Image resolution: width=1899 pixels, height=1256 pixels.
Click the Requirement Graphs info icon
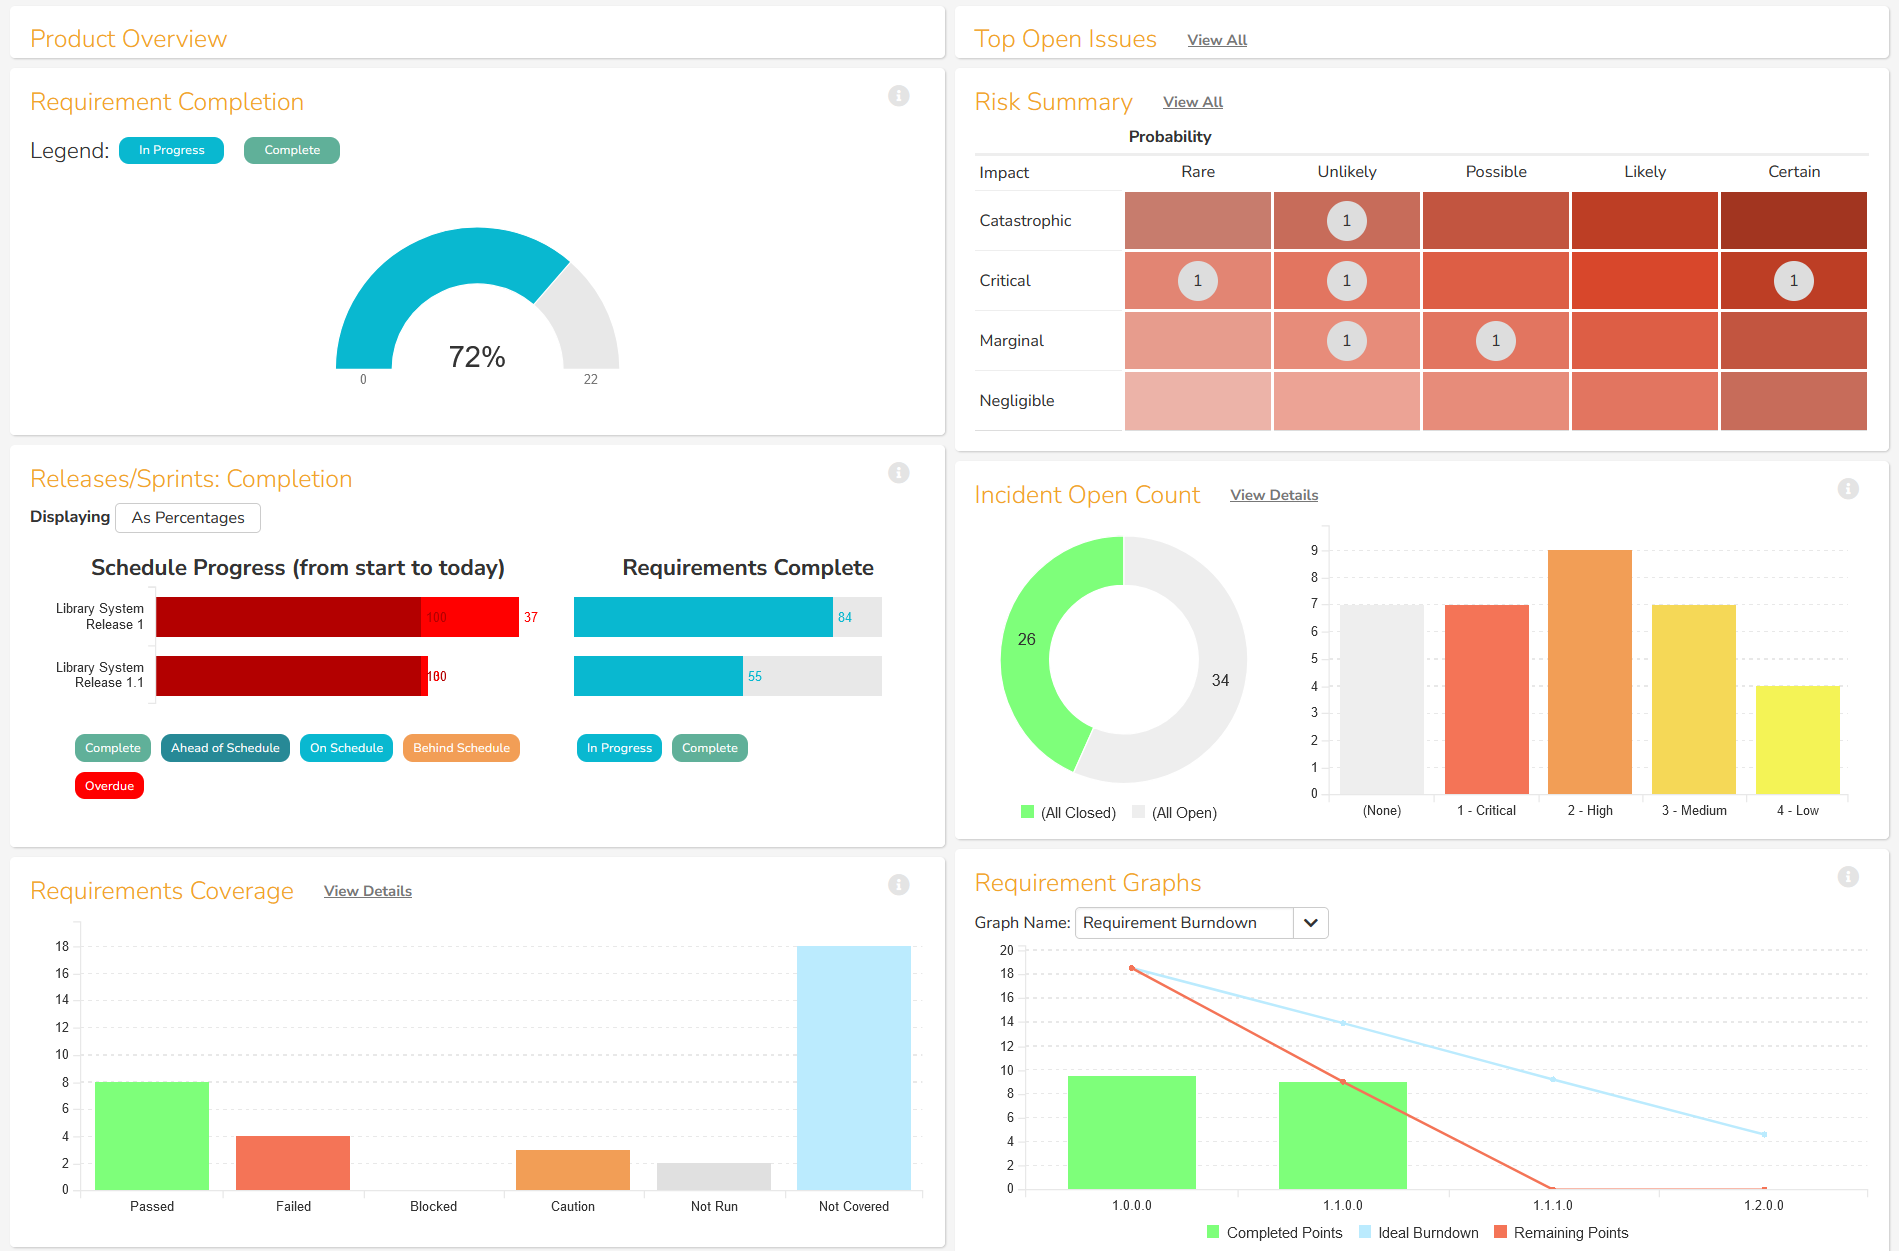(1847, 877)
